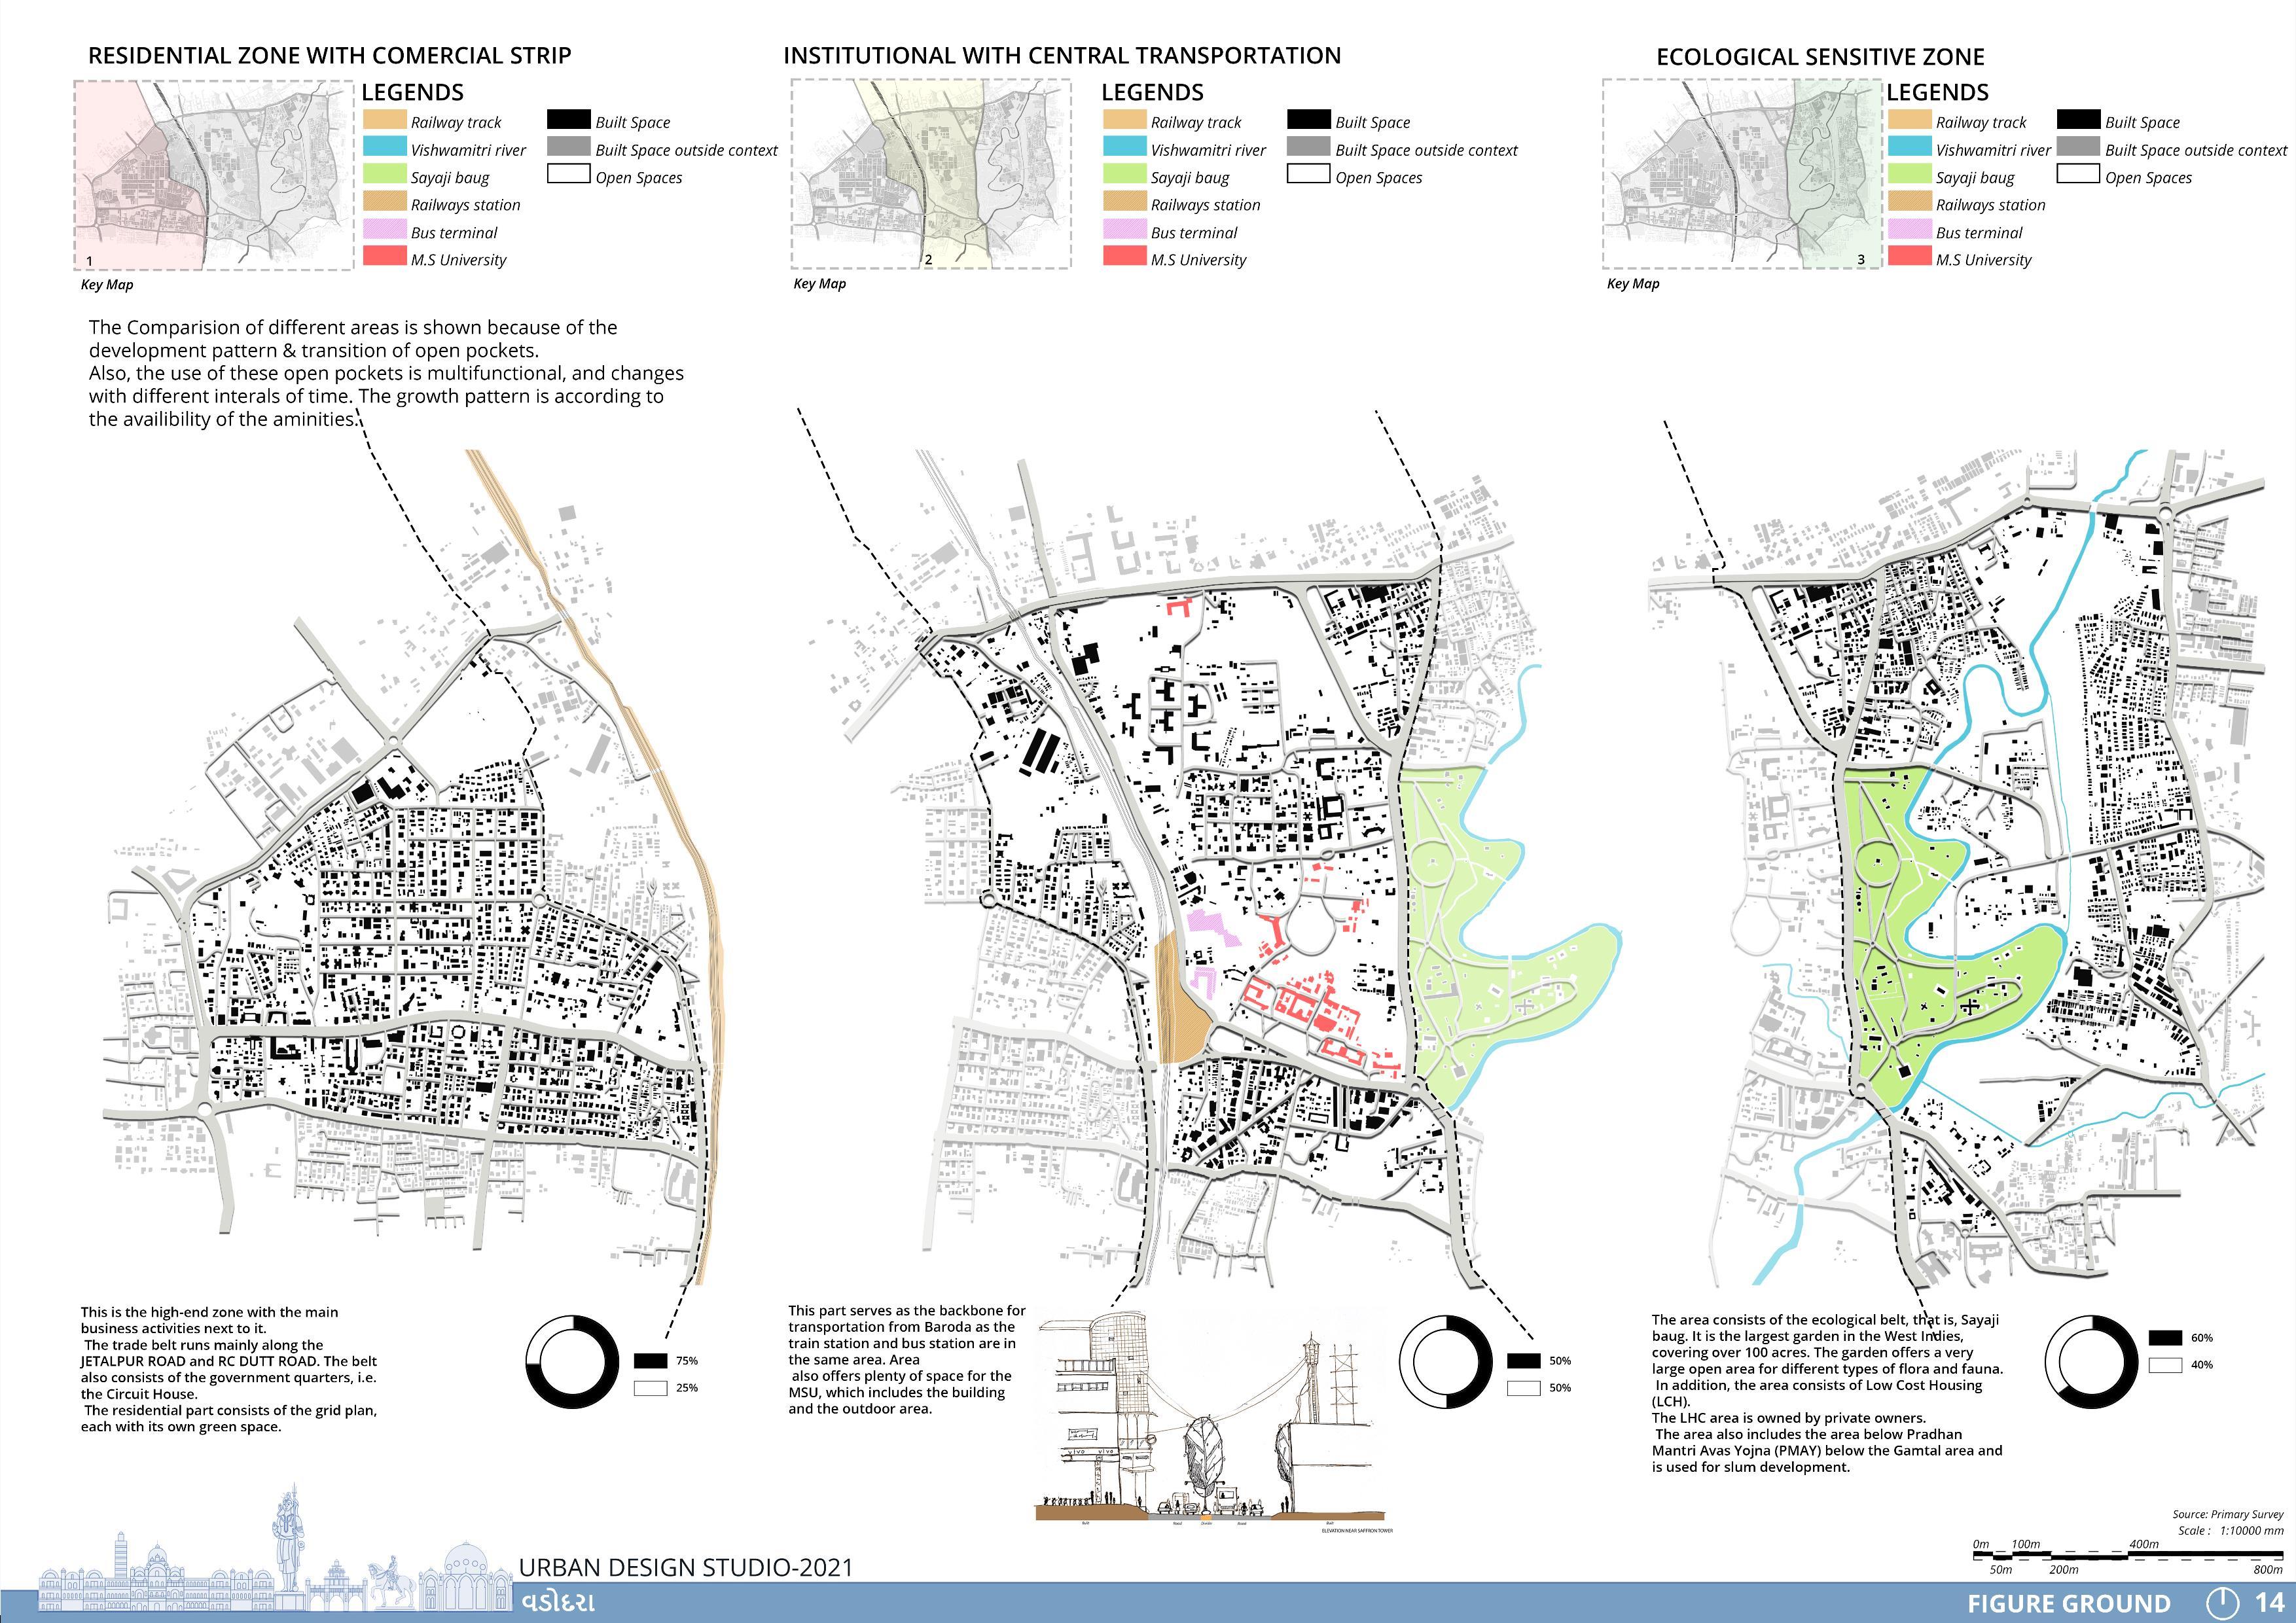Click the 50% donut chart under institutional map

(x=1446, y=1362)
